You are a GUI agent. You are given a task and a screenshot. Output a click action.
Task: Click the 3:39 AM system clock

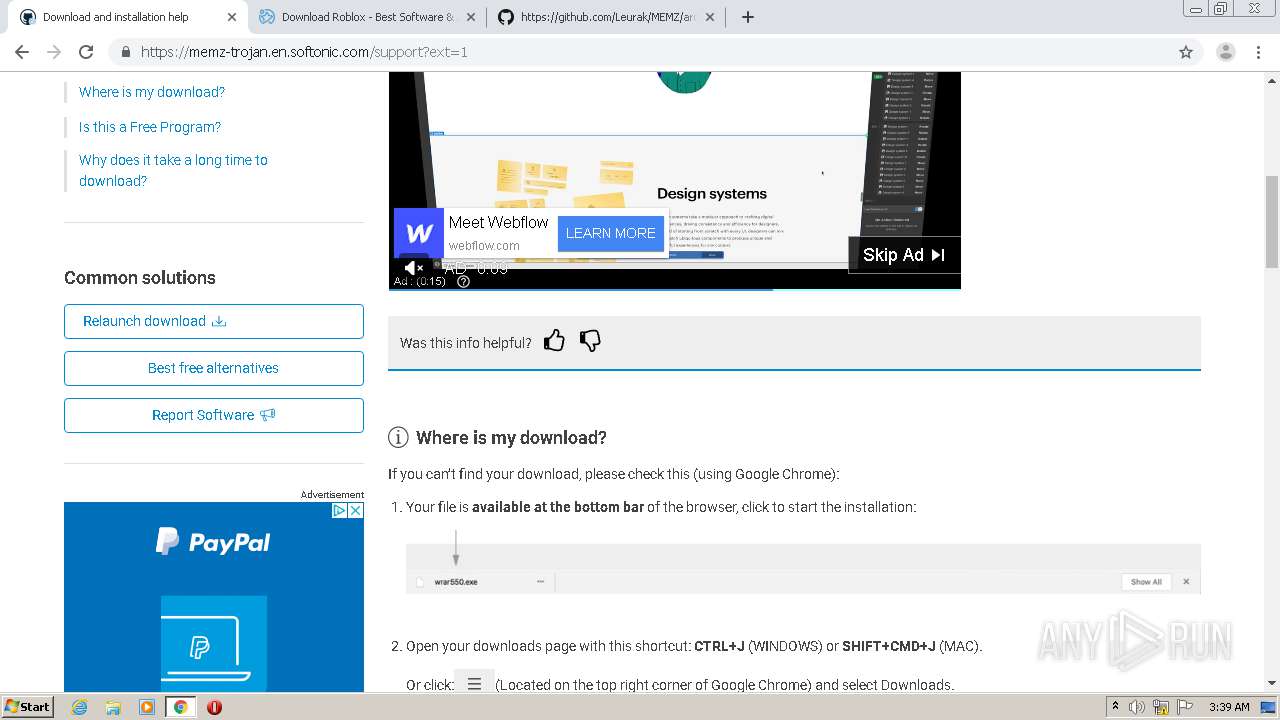pyautogui.click(x=1229, y=707)
